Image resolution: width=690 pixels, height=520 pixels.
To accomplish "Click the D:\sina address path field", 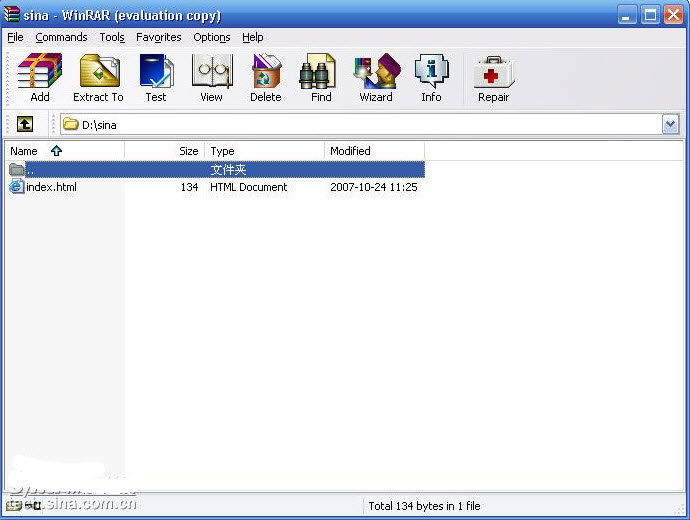I will 370,125.
